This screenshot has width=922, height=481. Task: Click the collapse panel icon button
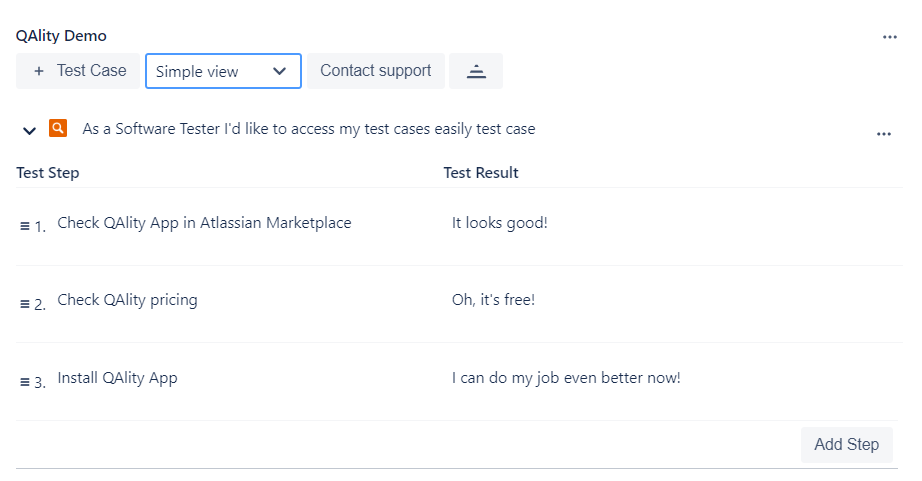476,71
